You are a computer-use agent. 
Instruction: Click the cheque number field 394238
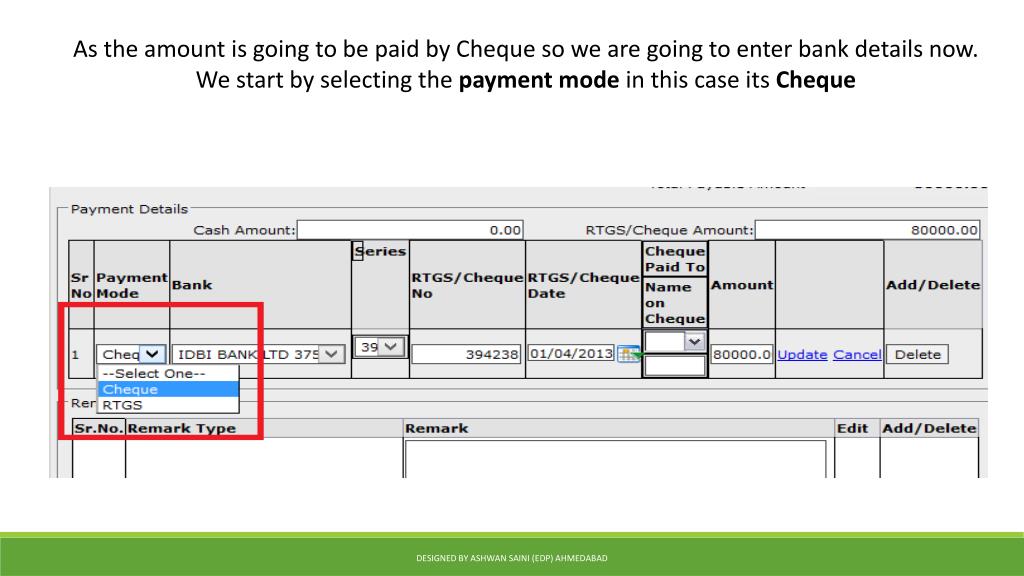pos(466,354)
